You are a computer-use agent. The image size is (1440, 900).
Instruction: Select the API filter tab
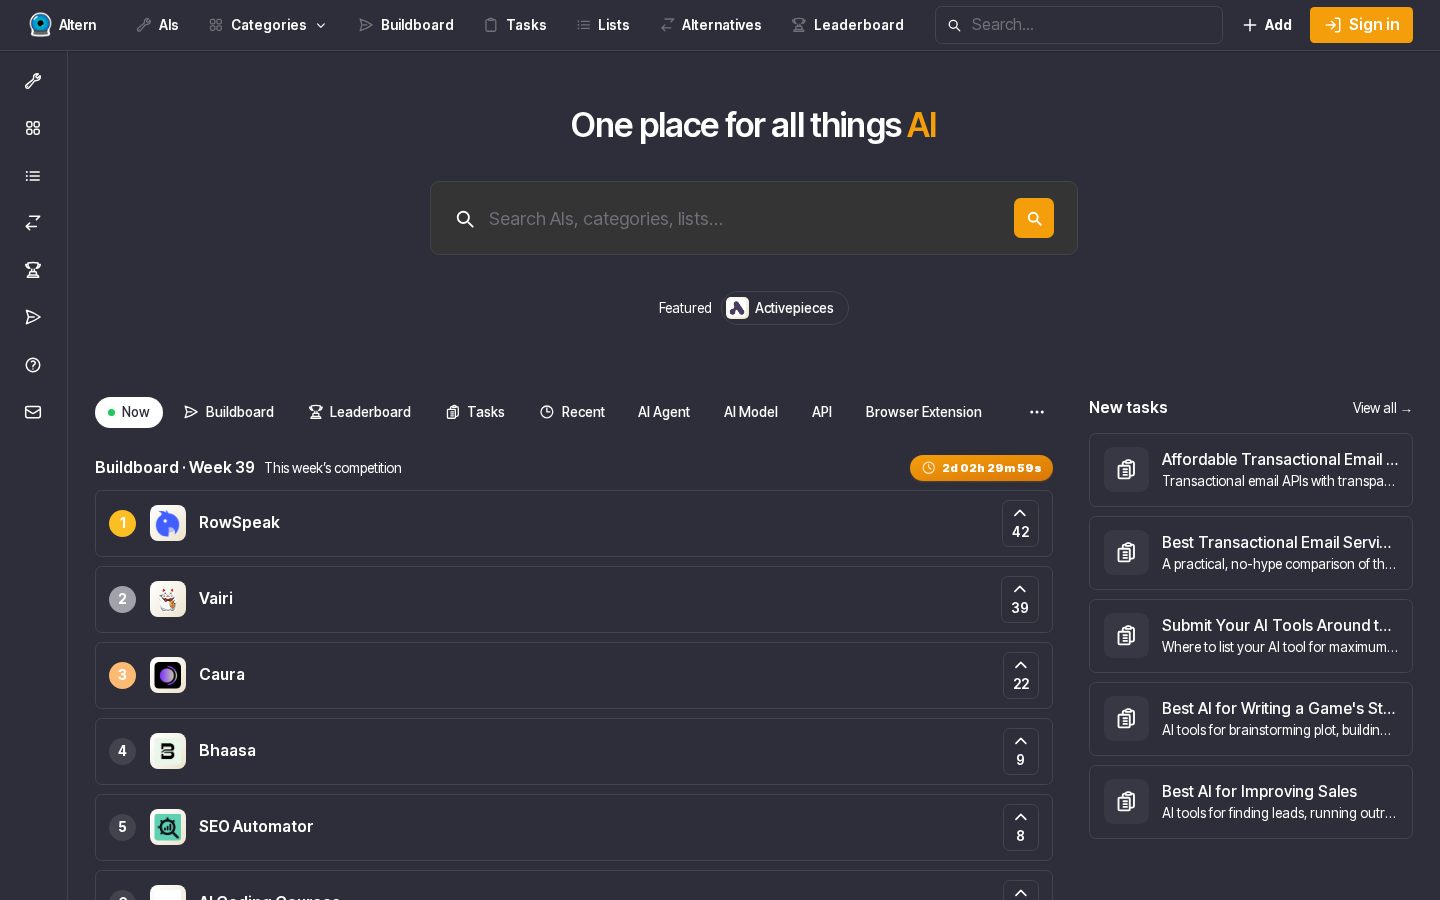[822, 412]
